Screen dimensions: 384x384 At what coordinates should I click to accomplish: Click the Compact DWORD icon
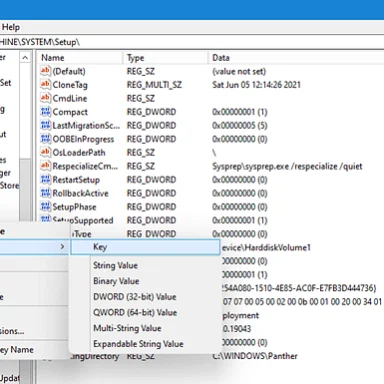45,112
